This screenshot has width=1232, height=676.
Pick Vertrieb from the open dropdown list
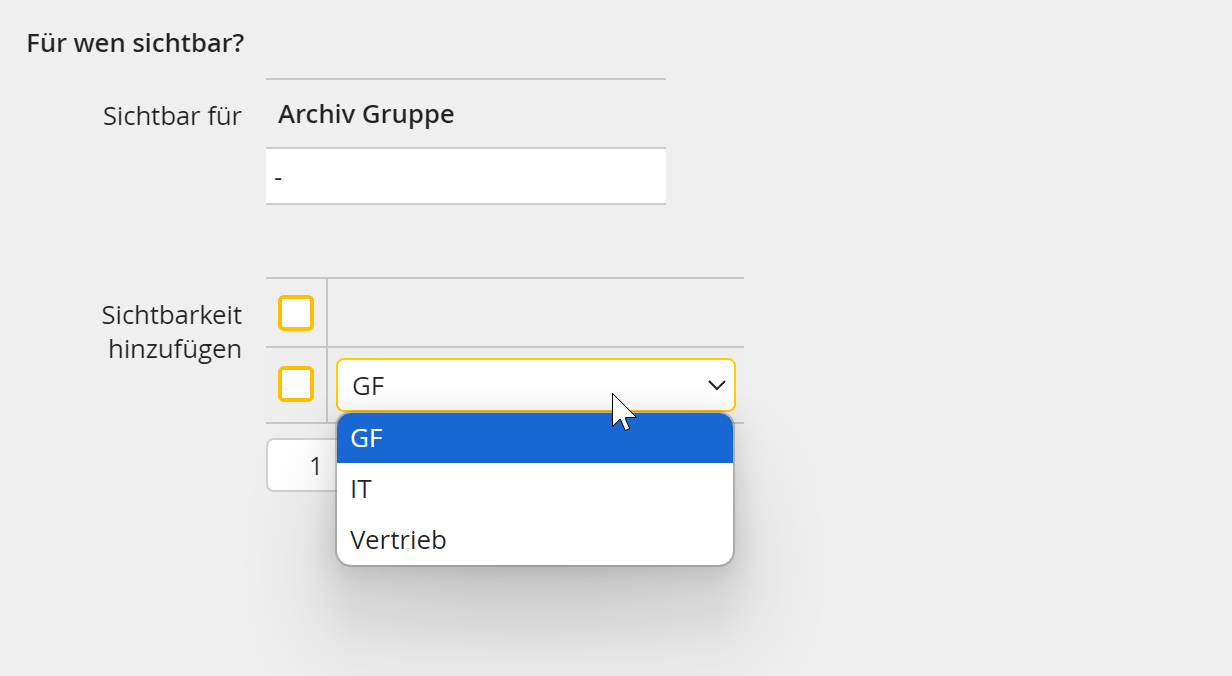coord(535,540)
